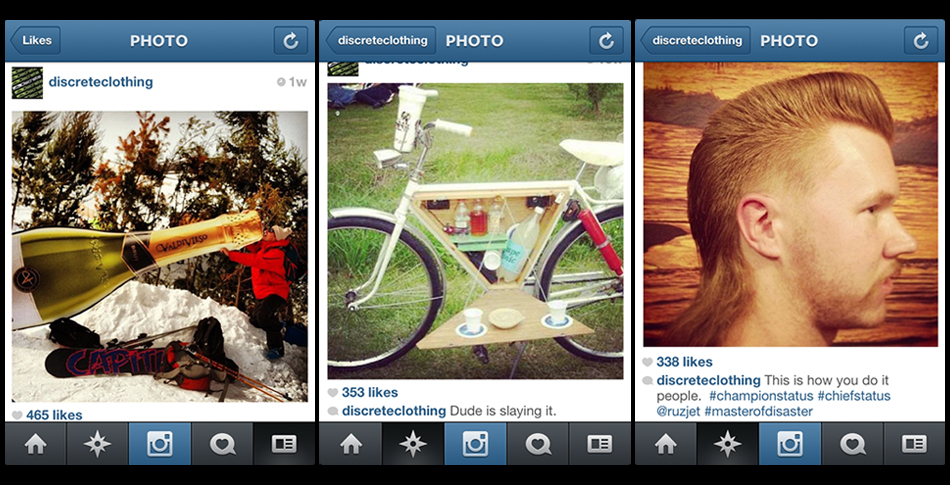The width and height of the screenshot is (950, 485).
Task: Tap the refresh icon in the left screen header
Action: (x=291, y=41)
